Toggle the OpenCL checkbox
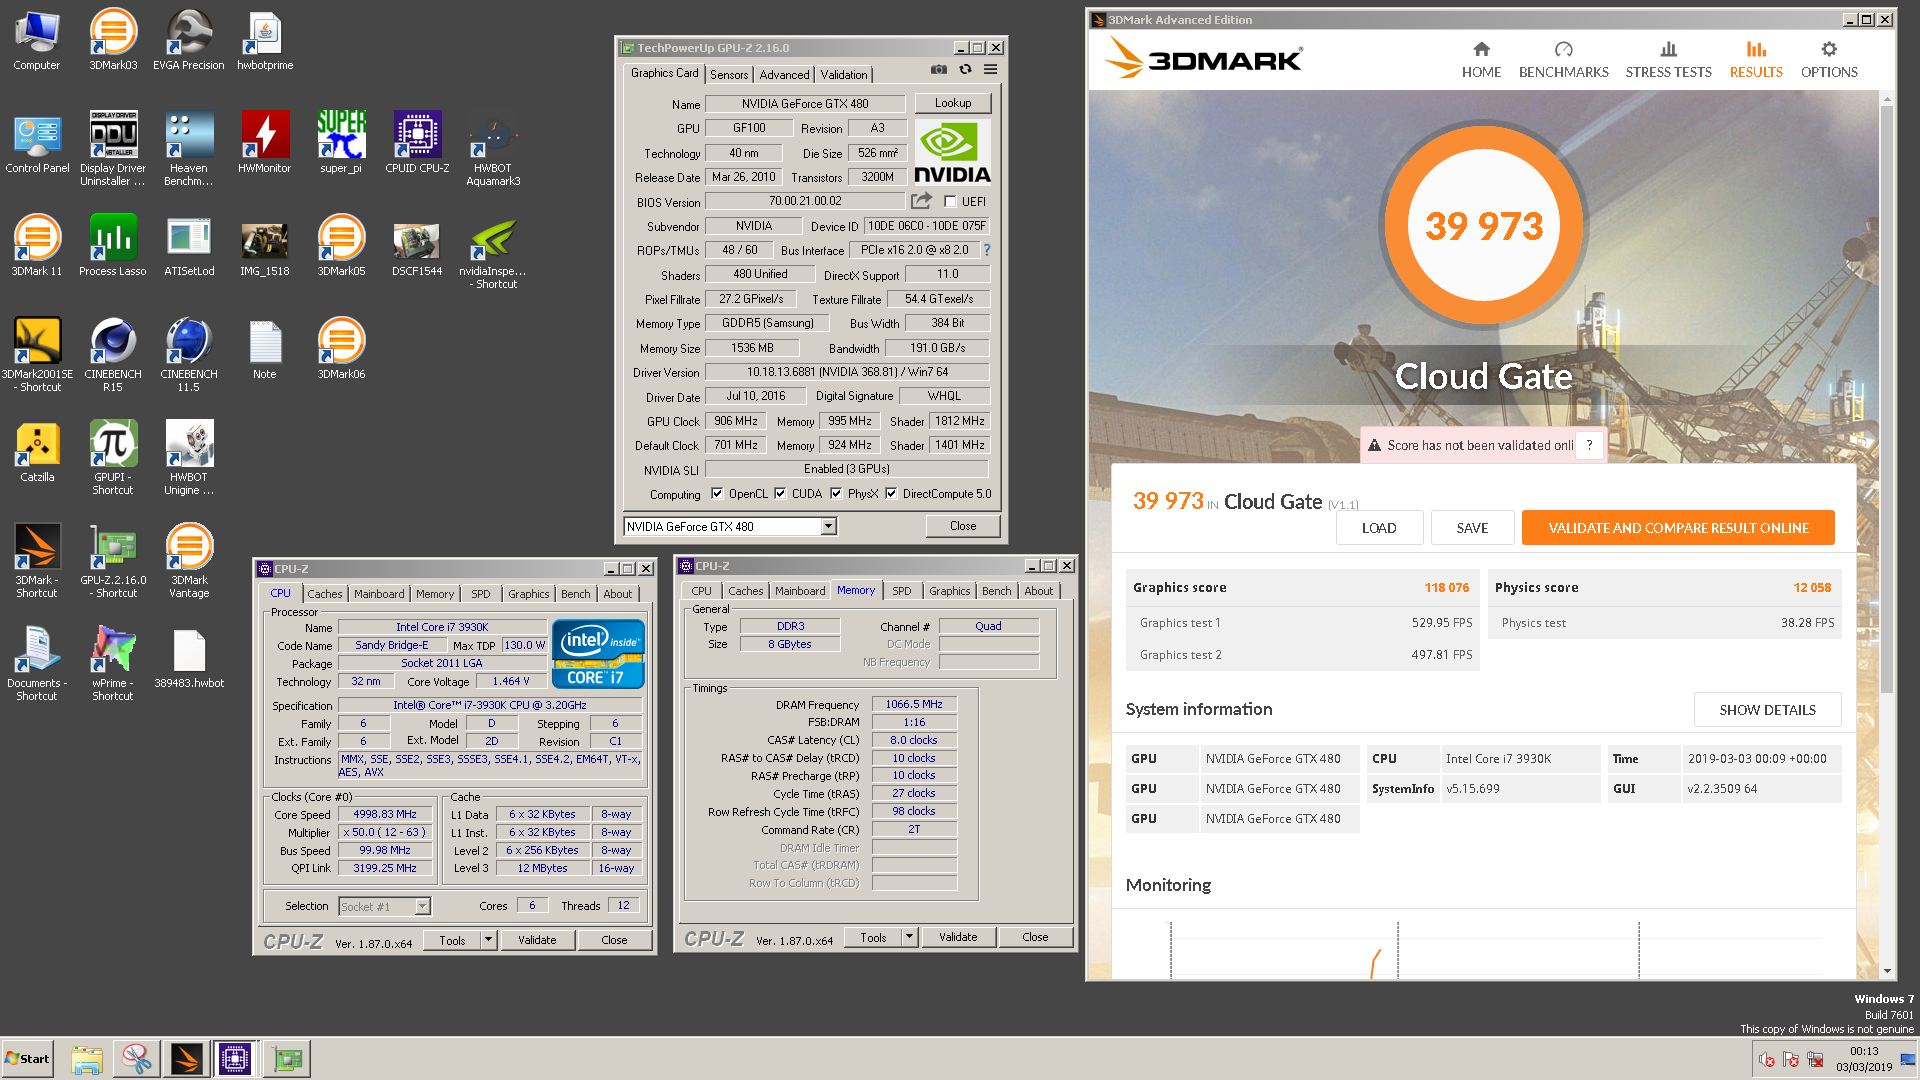This screenshot has height=1080, width=1920. click(716, 493)
